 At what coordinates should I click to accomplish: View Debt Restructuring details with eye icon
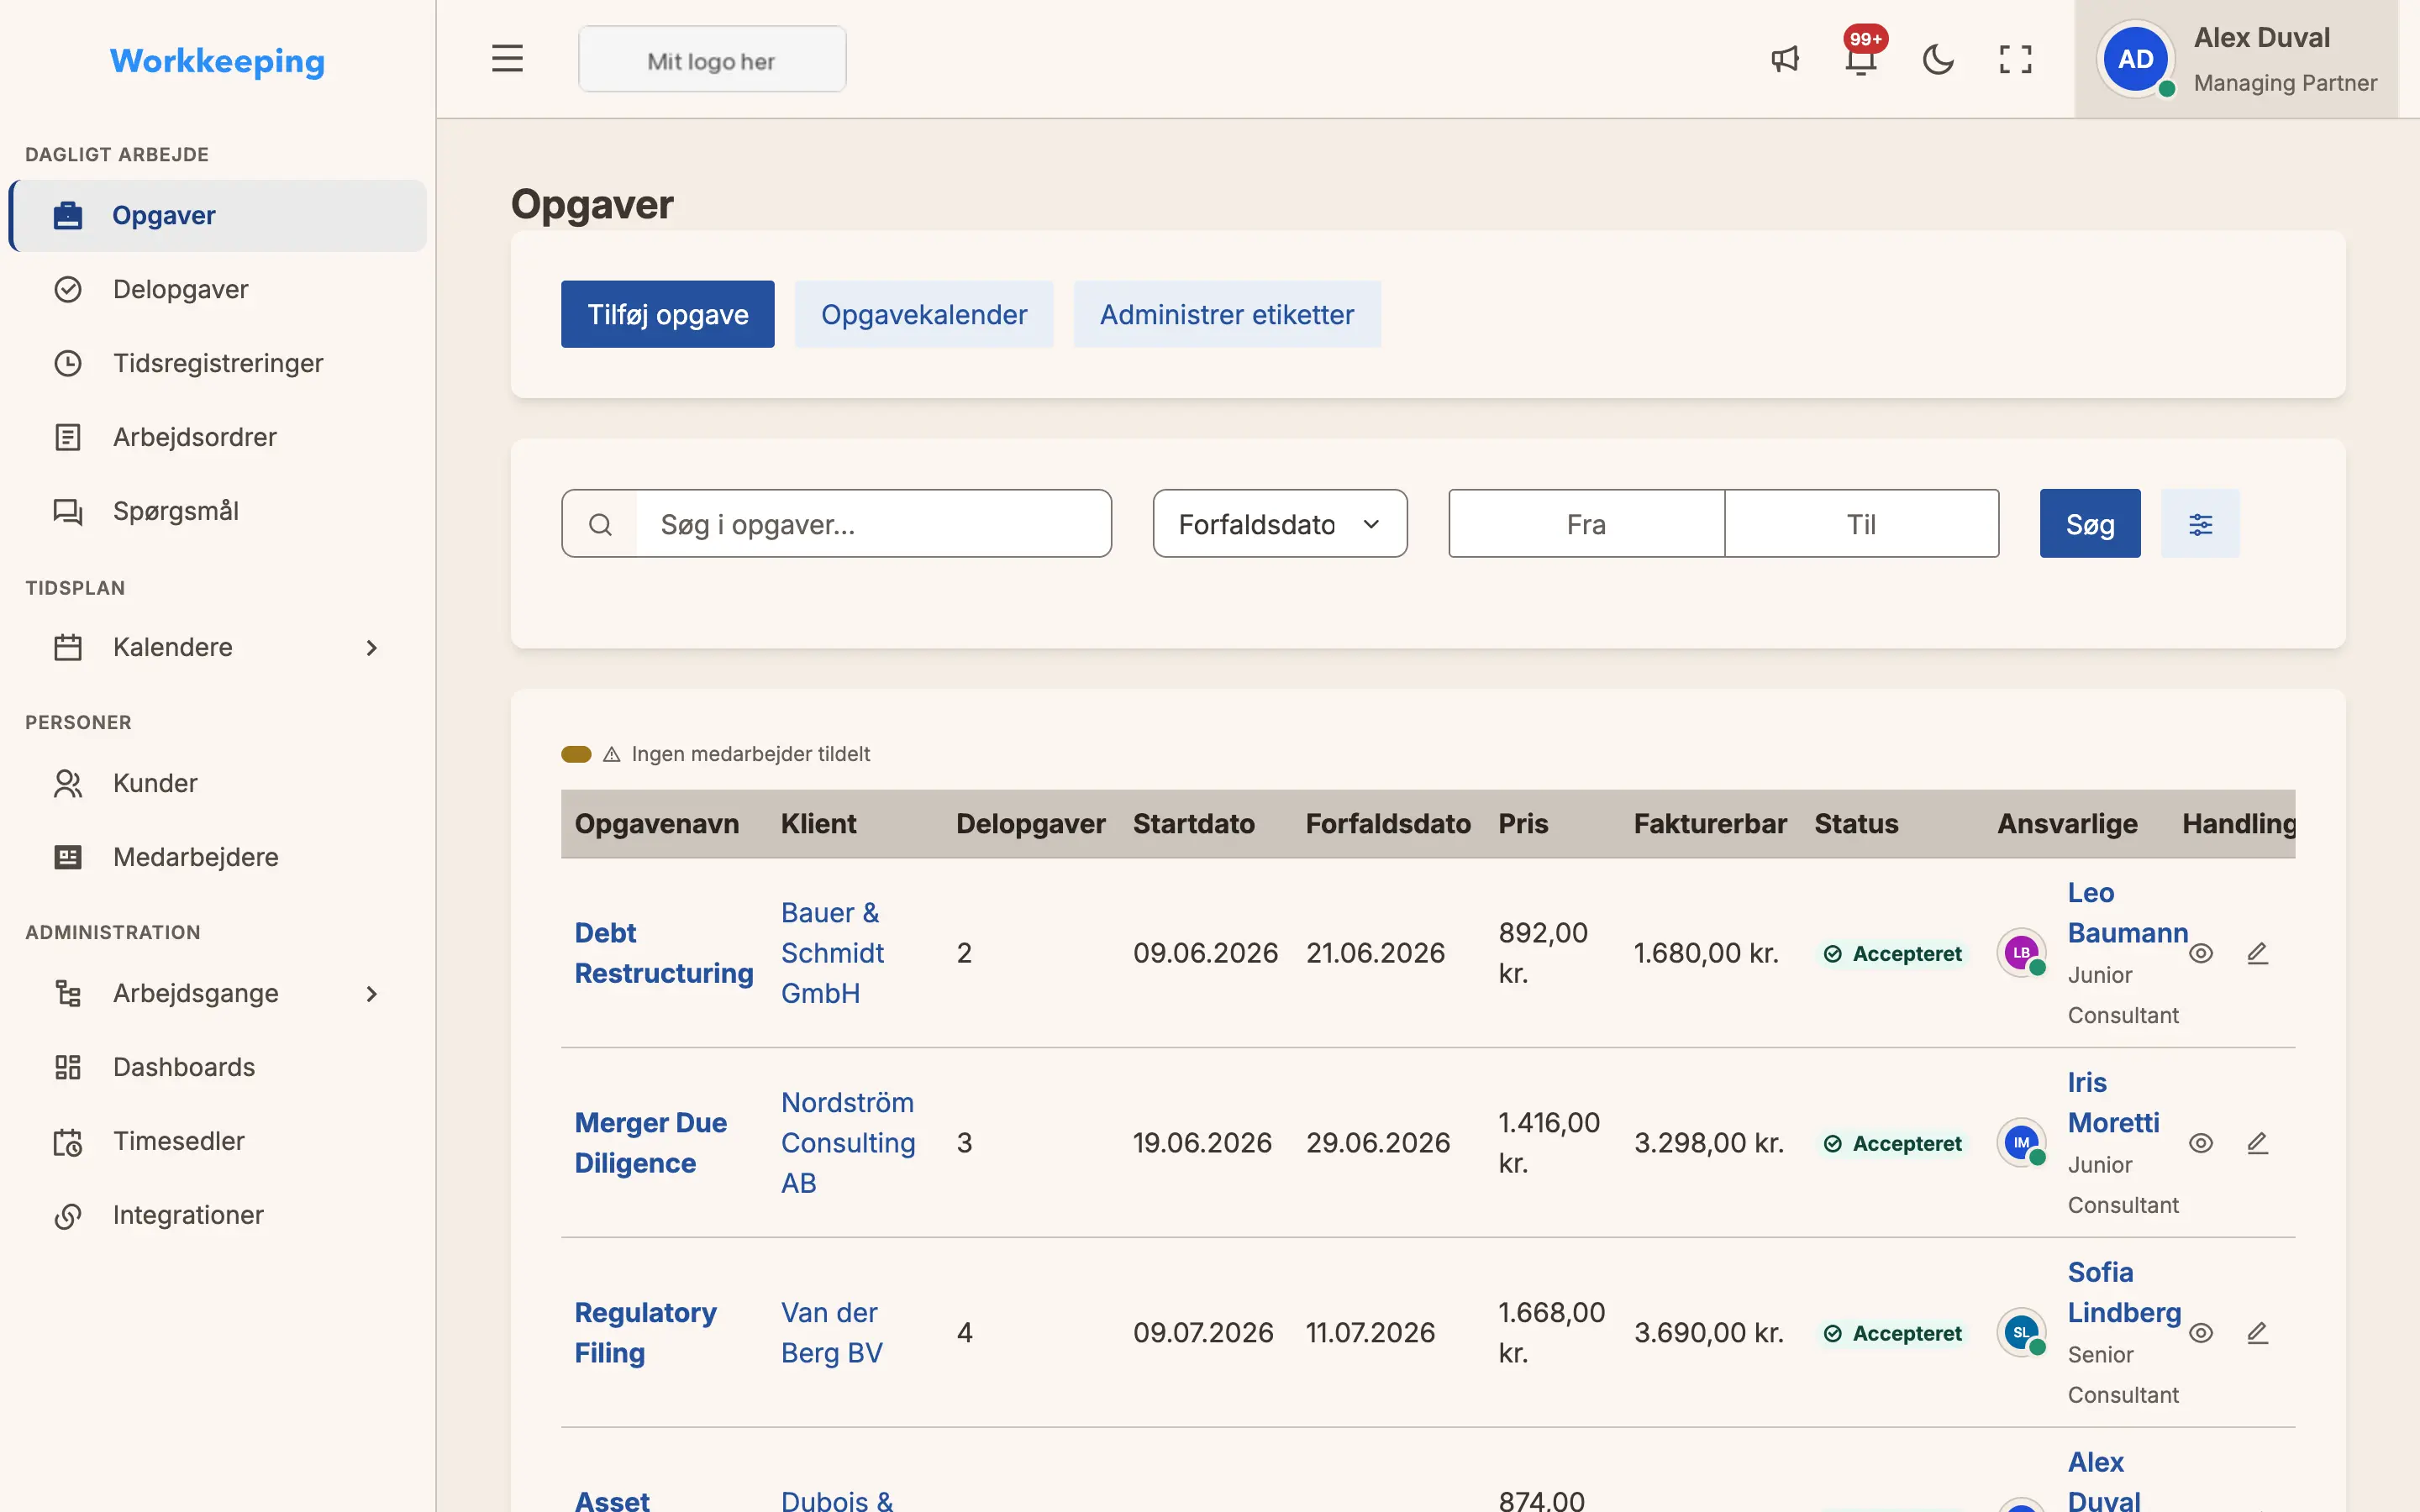click(2200, 953)
